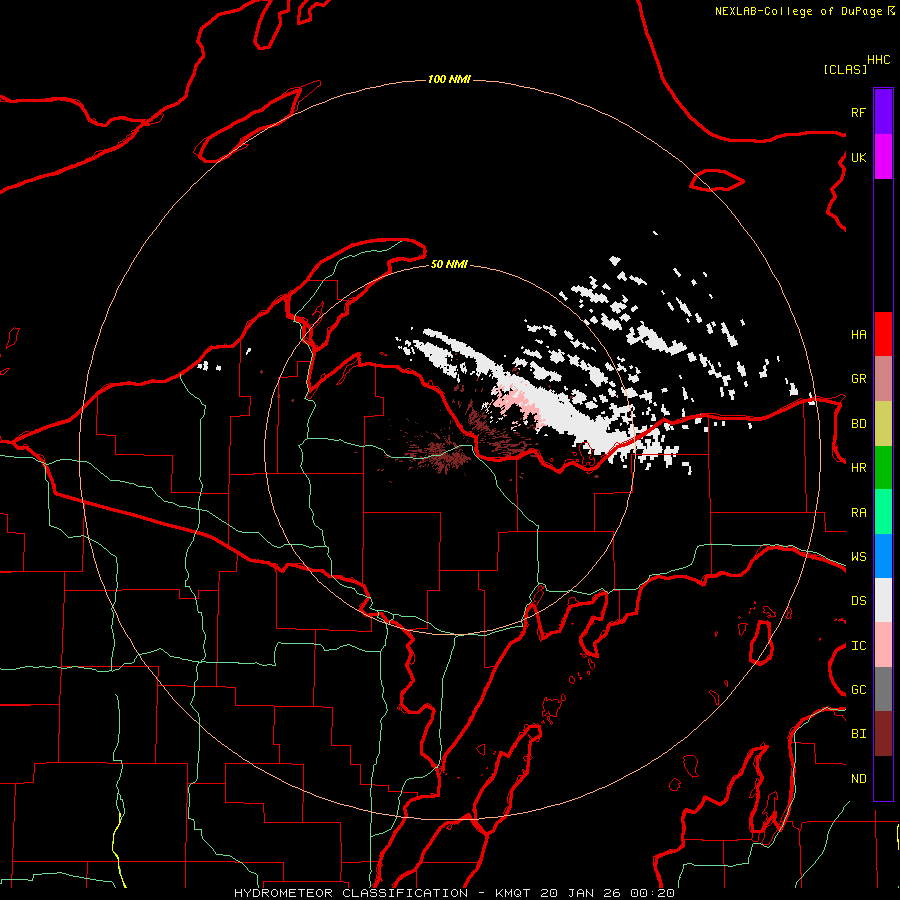The image size is (900, 900).
Task: Click the "UK" legend label
Action: pyautogui.click(x=858, y=157)
